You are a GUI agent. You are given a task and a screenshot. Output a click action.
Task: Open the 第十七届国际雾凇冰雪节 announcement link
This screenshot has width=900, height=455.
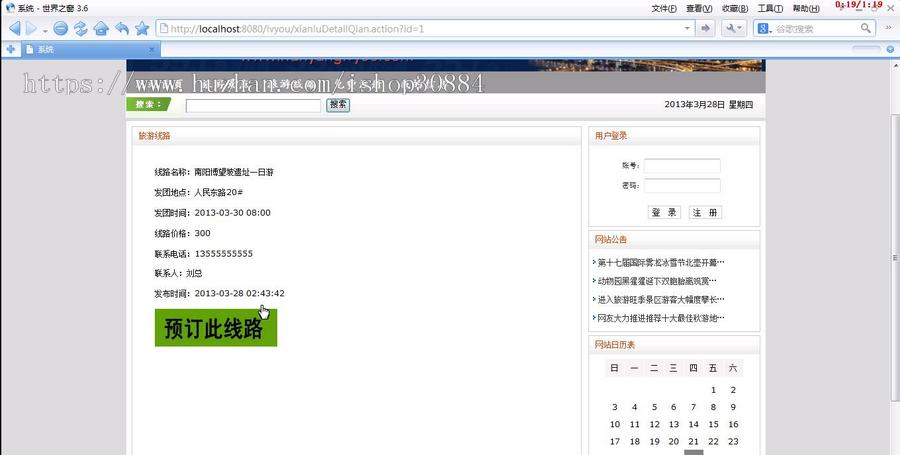(x=661, y=263)
